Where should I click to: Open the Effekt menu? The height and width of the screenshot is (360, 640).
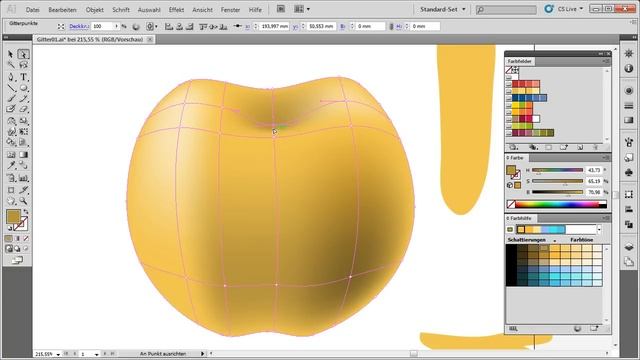click(x=176, y=10)
